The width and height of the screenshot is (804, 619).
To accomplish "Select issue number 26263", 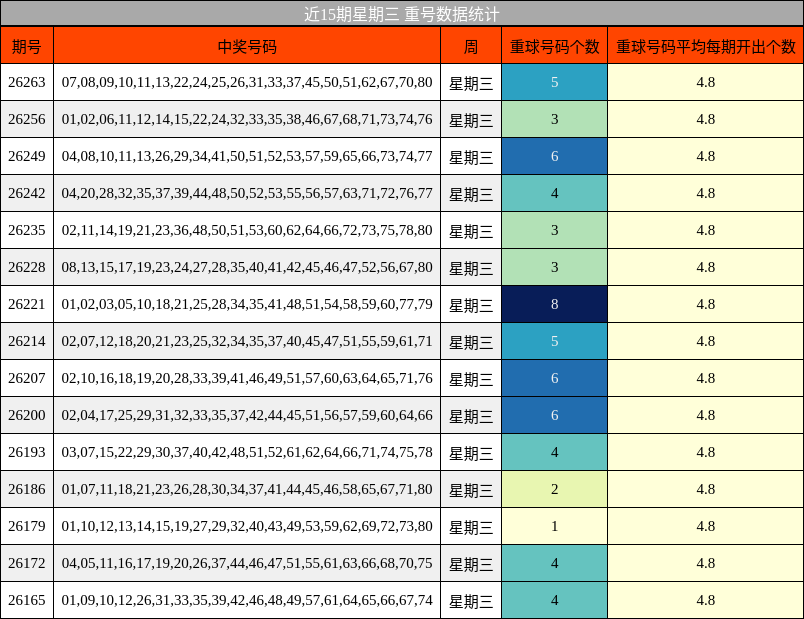I will 27,82.
